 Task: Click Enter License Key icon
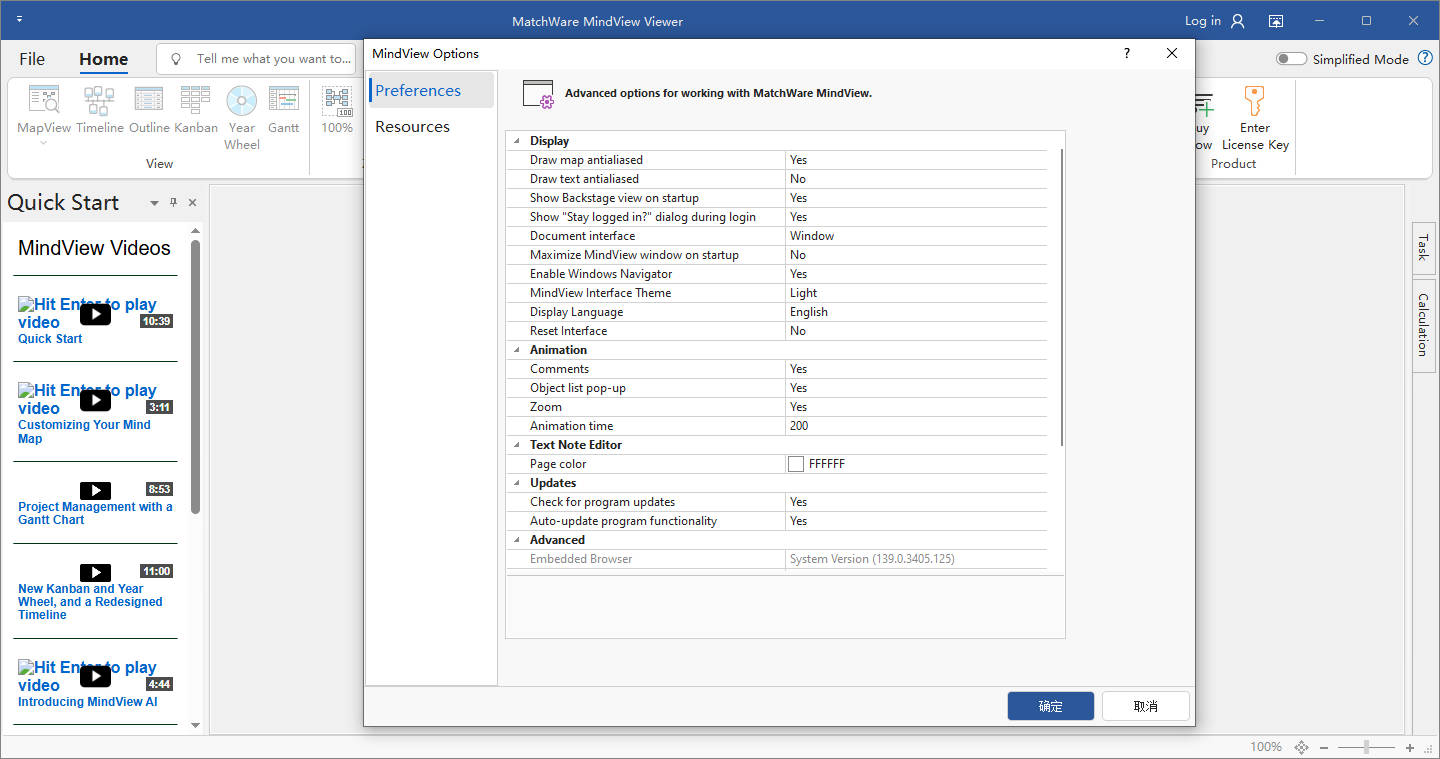tap(1254, 101)
